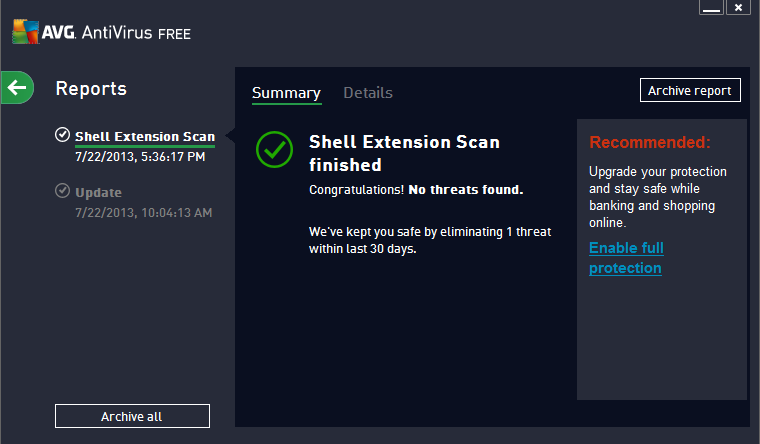Click the checkmark icon beside Update report
760x444 pixels.
(62, 191)
